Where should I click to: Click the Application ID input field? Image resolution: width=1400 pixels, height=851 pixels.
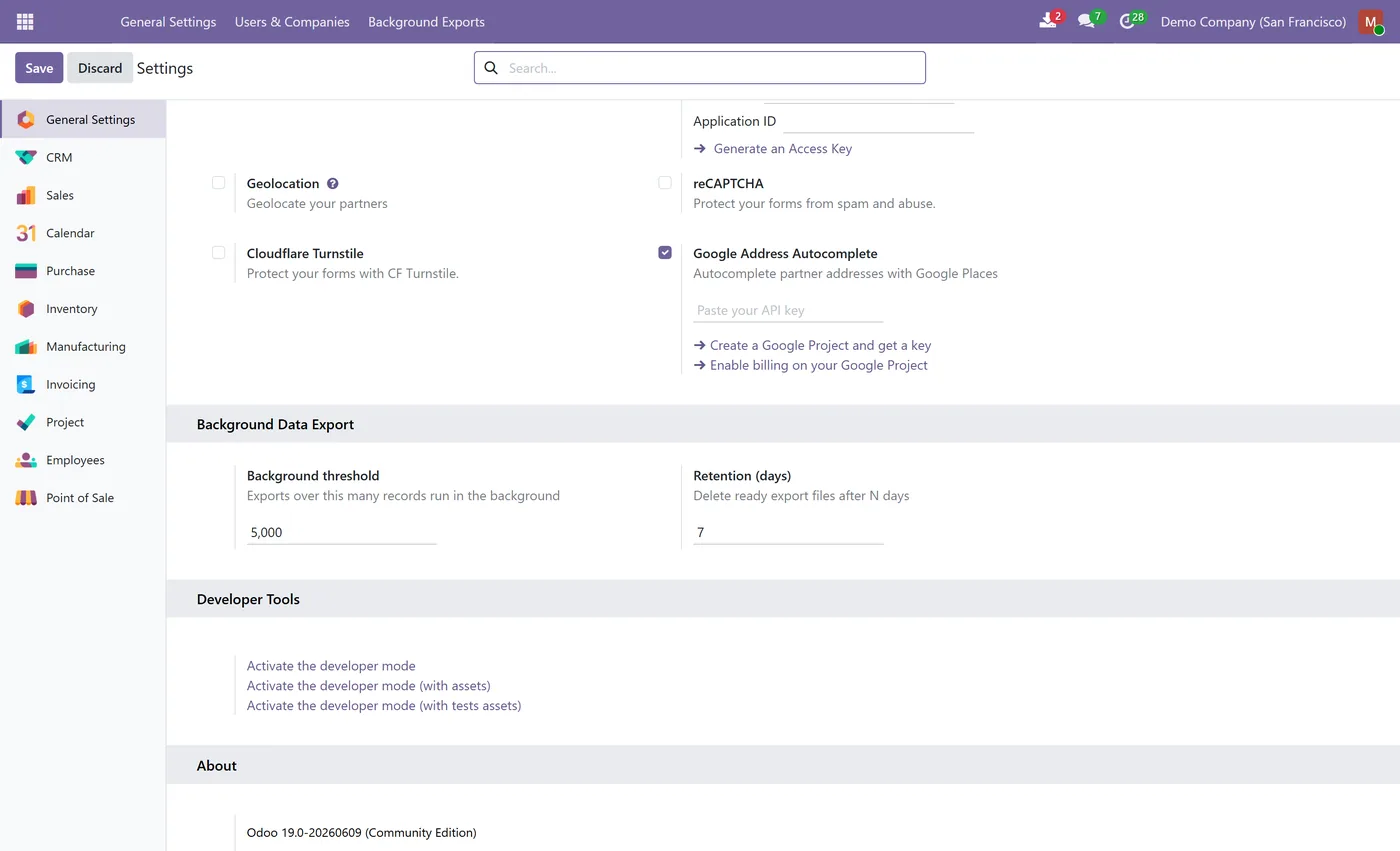tap(878, 122)
